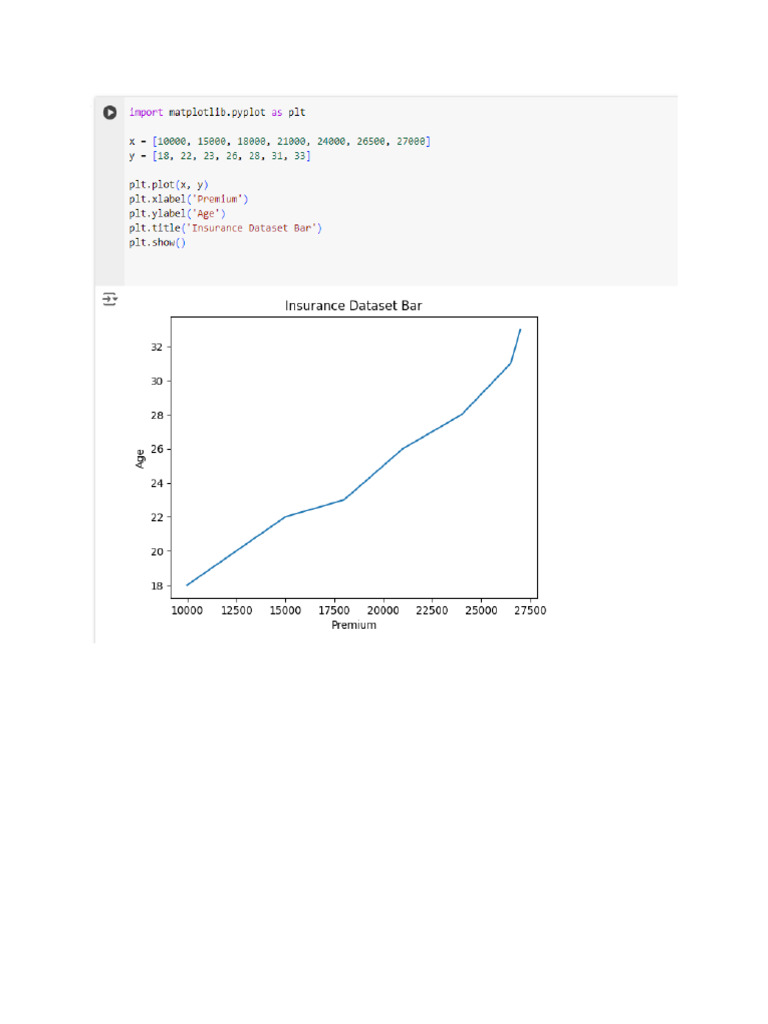Click the chart title Insurance Dataset Bar

[x=353, y=306]
